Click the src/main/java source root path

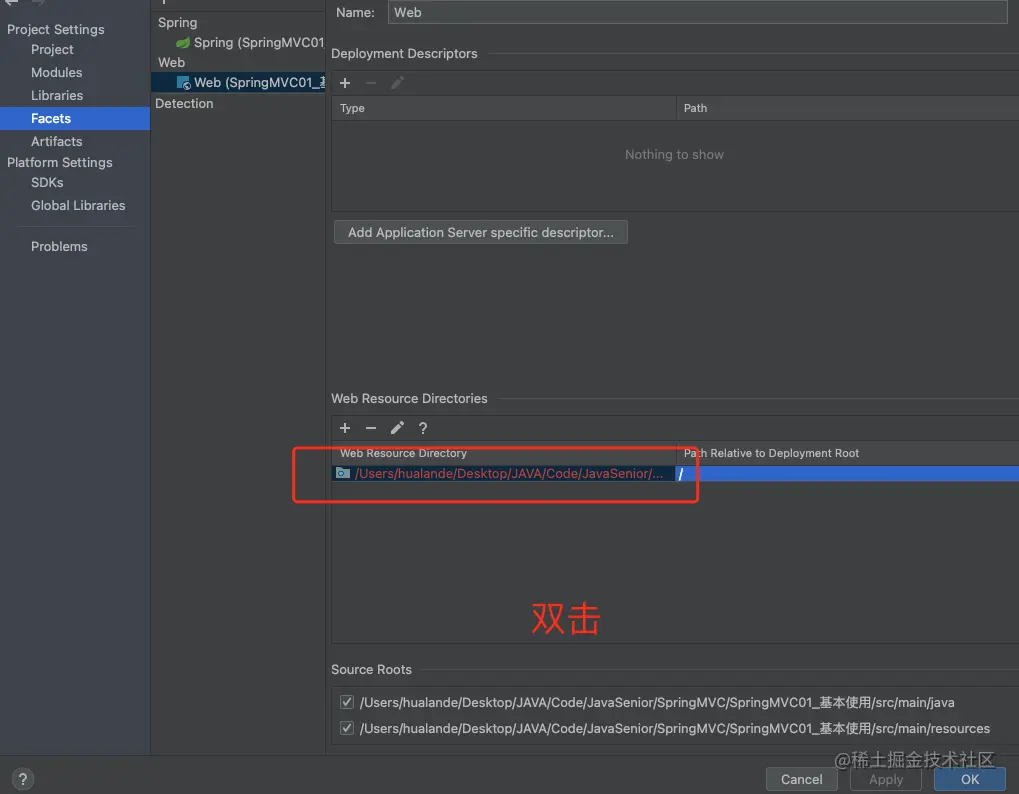[657, 702]
